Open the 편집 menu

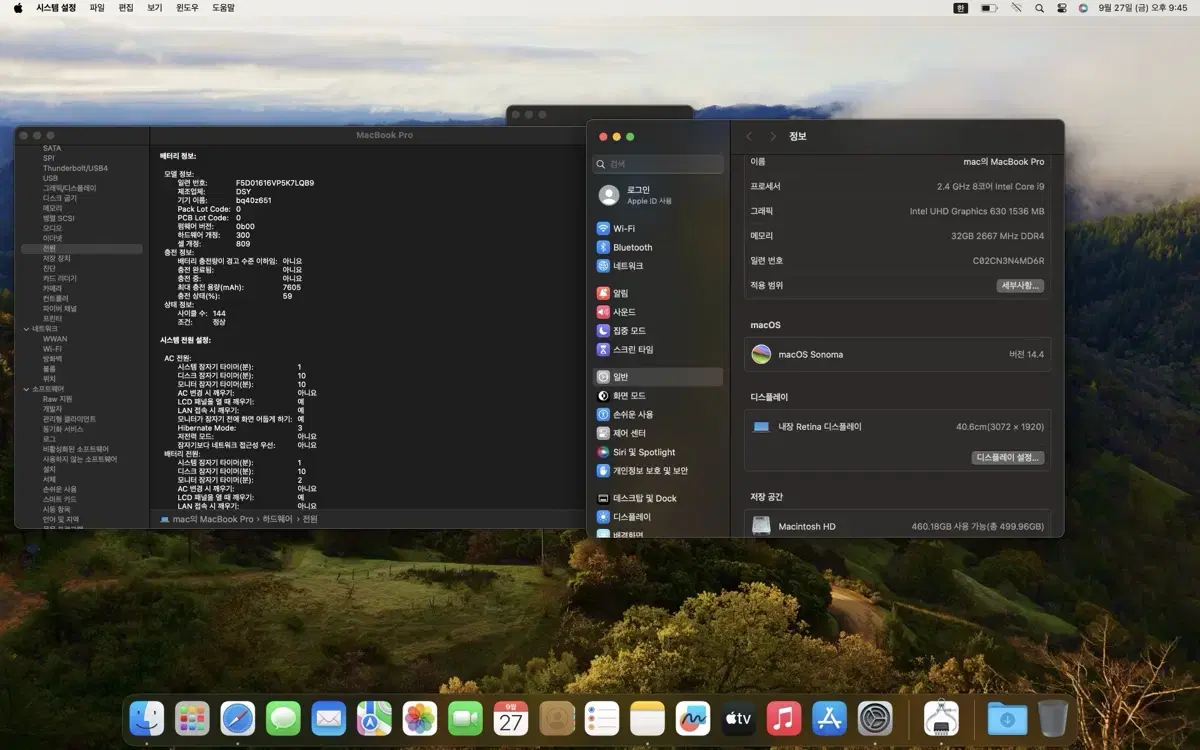[x=126, y=8]
